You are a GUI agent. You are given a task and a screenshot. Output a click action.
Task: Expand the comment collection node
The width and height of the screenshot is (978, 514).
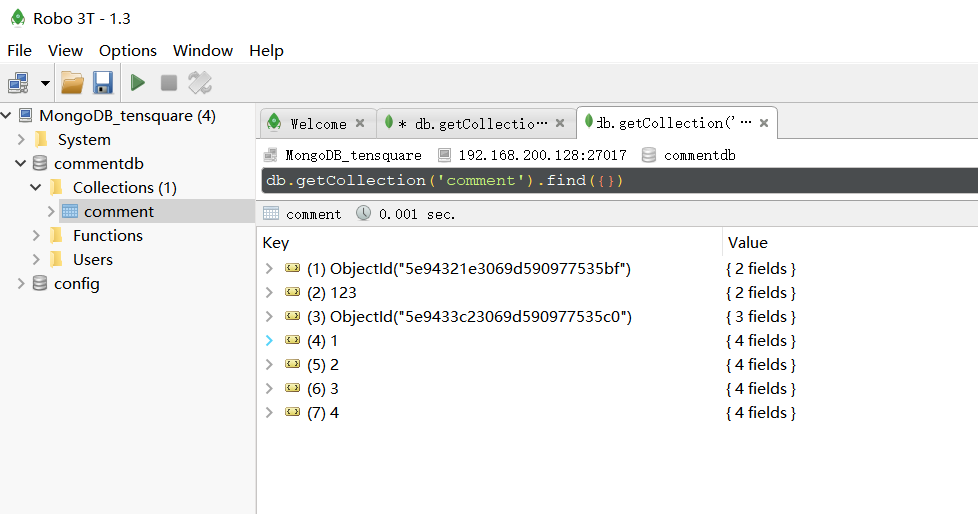pos(51,211)
